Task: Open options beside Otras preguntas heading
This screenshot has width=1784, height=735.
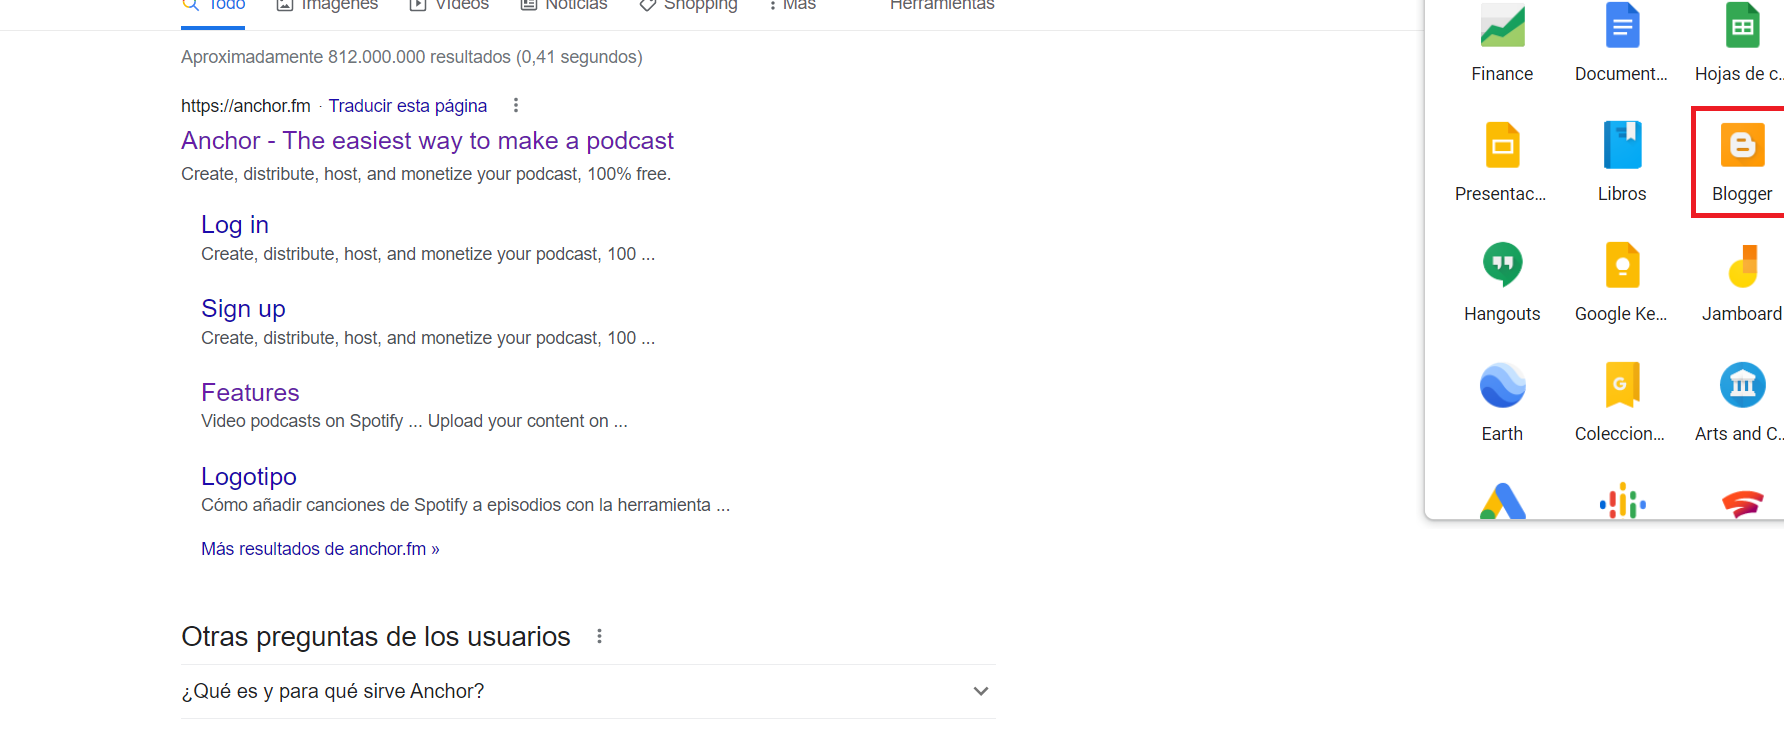Action: click(x=599, y=636)
